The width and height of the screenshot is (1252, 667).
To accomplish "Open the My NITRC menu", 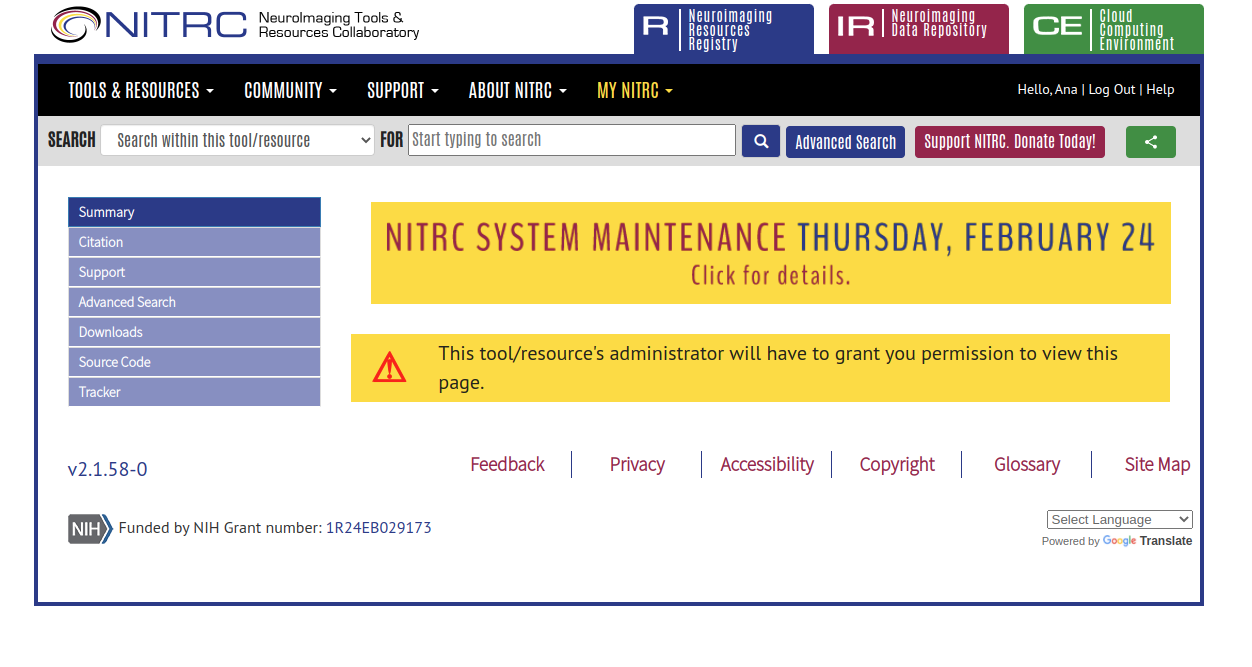I will [634, 91].
